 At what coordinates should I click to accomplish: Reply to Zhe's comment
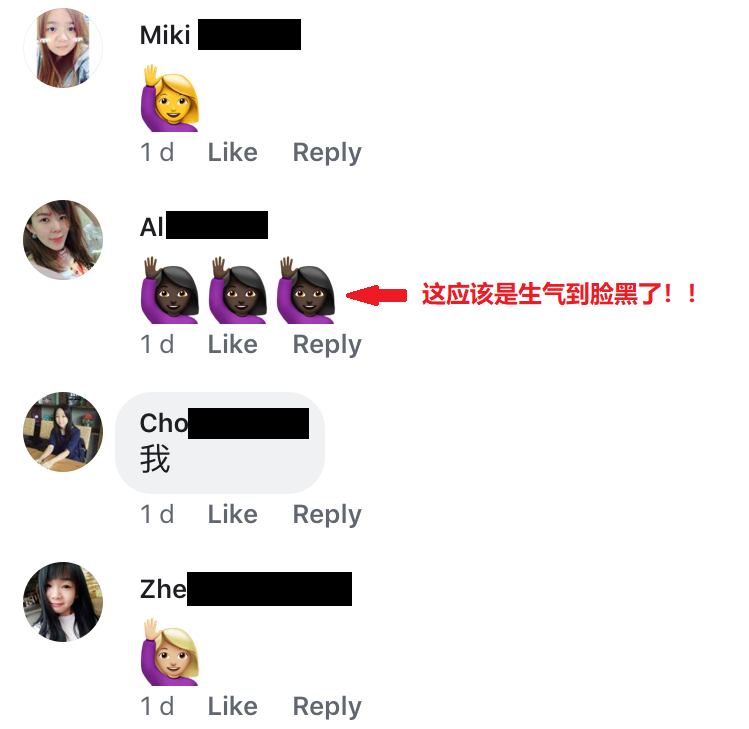click(x=327, y=707)
